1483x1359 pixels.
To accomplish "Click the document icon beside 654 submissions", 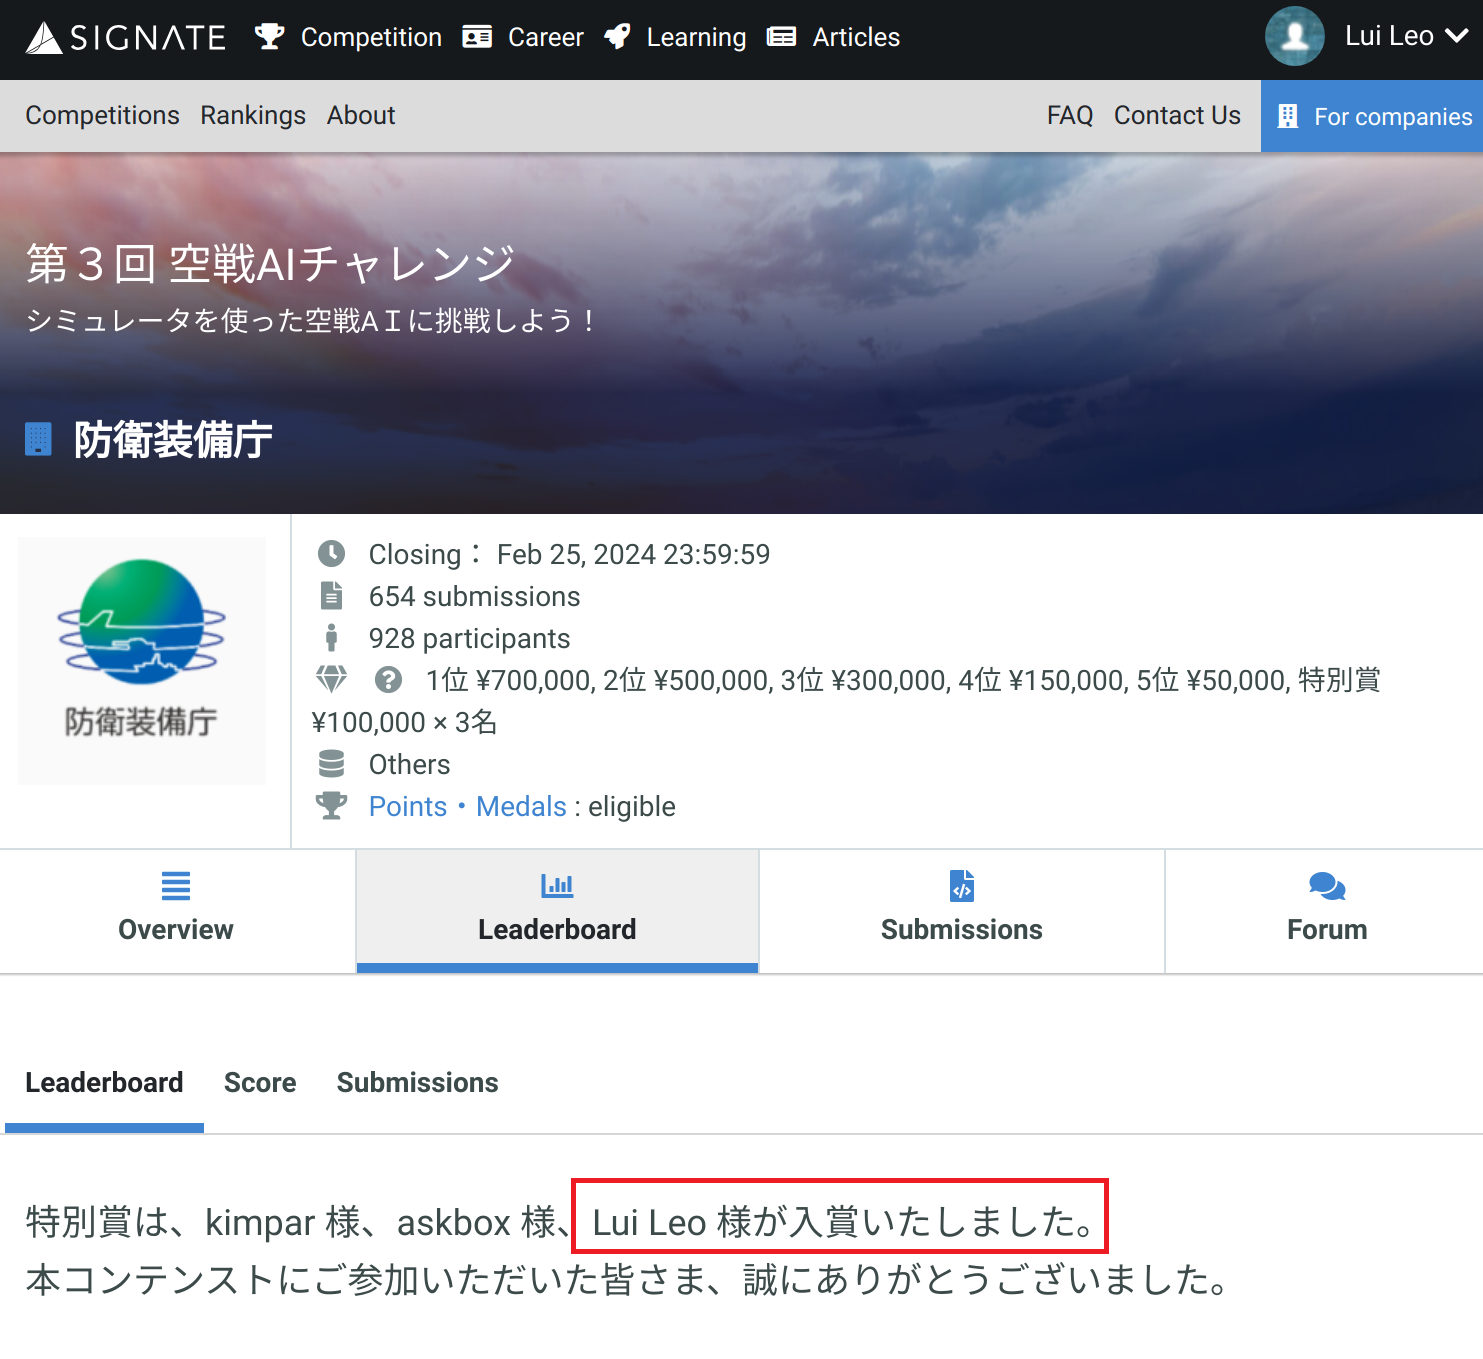I will click(x=331, y=595).
